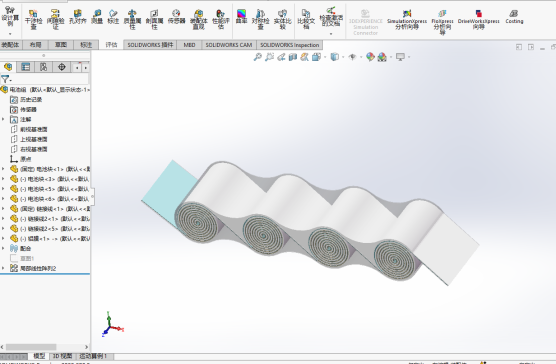
Task: Launch DriveWorksXpress wizard
Action: (x=479, y=20)
